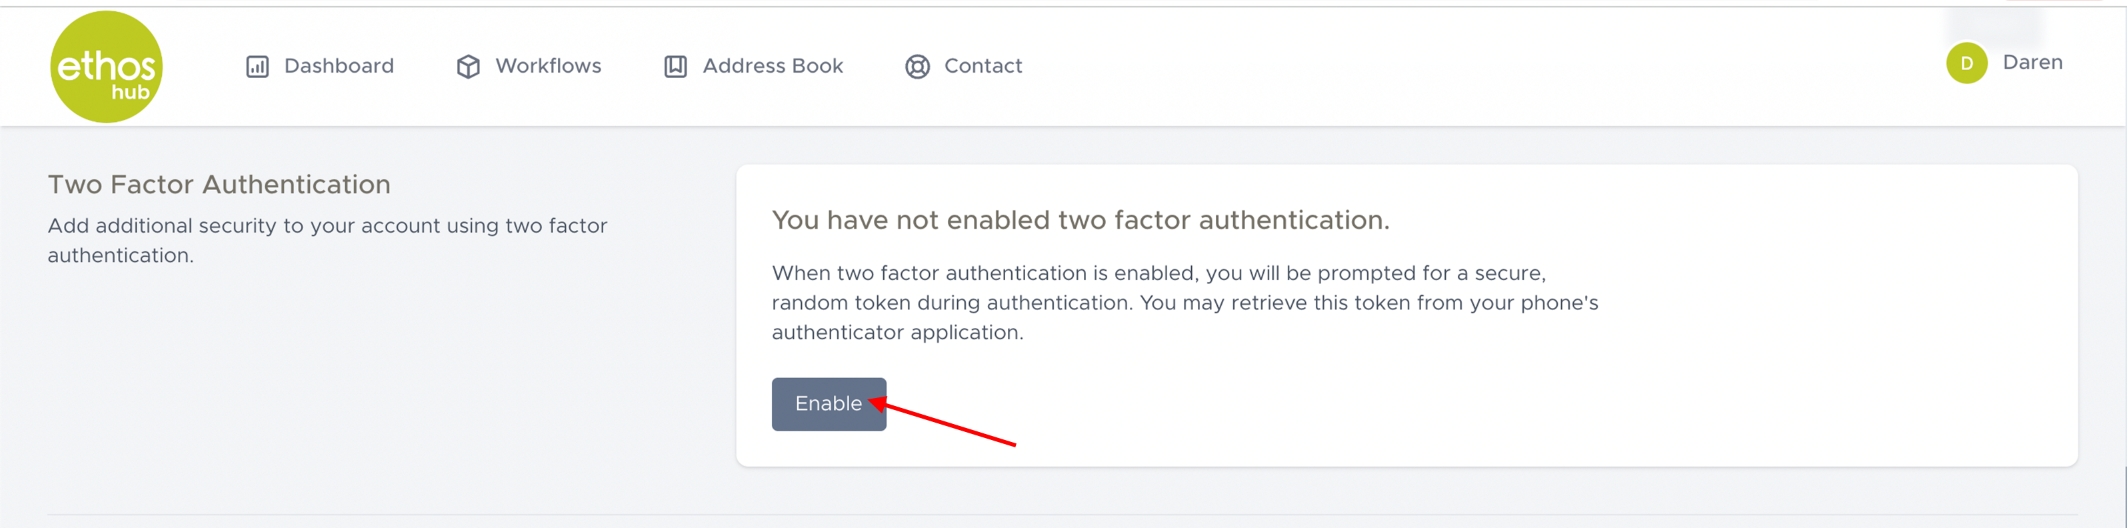Click the ethos hub logo
Screen dimensions: 2127x528
[x=106, y=67]
